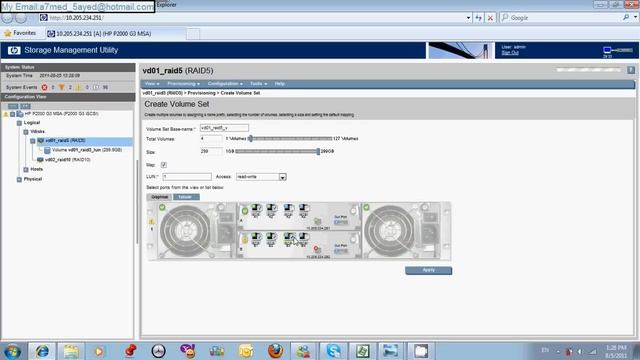Viewport: 640px width, 360px height.
Task: Click the Volume Set Base-name field
Action: [x=224, y=128]
